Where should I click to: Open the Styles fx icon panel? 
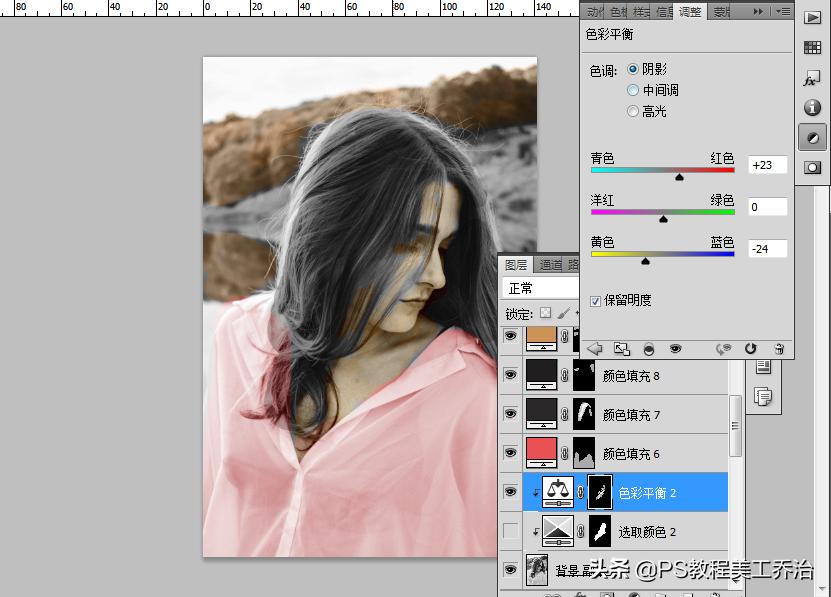tap(813, 78)
